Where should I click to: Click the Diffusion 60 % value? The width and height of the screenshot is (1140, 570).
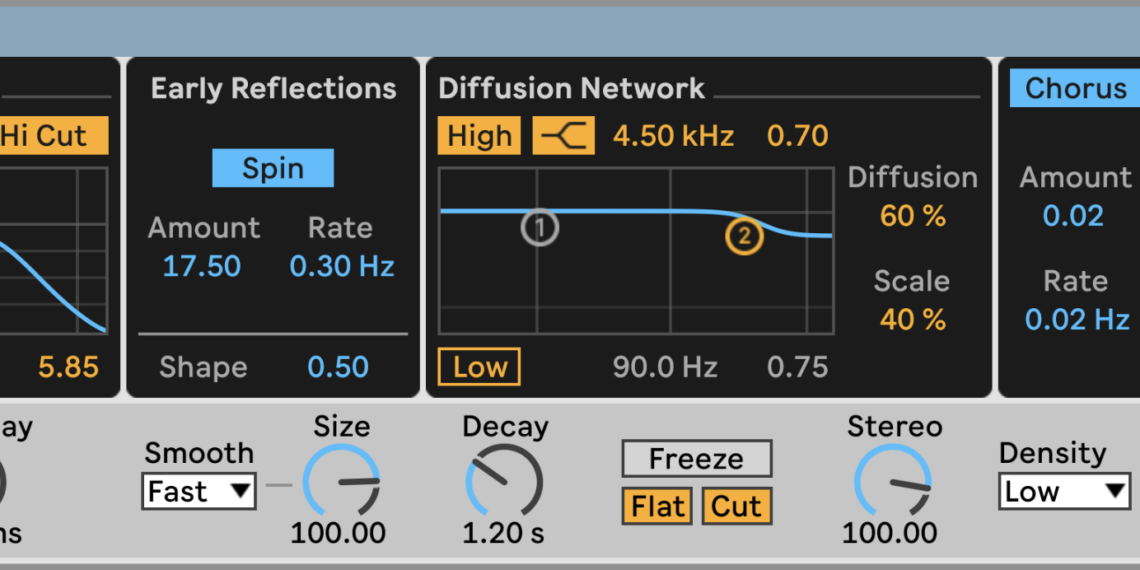[912, 216]
